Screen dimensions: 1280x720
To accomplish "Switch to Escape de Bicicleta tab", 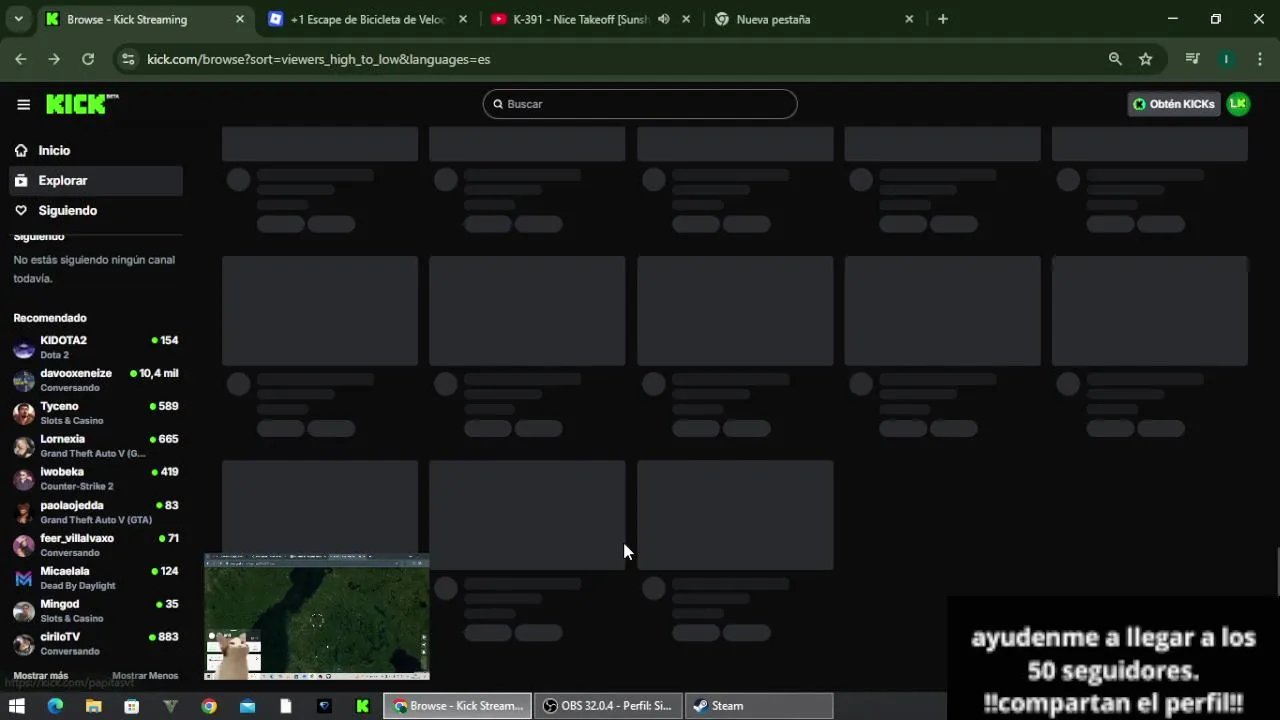I will [368, 19].
